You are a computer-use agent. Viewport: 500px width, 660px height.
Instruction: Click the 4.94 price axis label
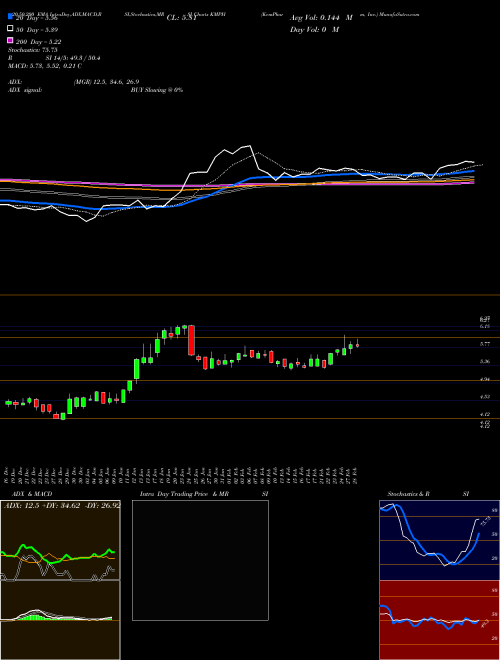click(x=484, y=379)
